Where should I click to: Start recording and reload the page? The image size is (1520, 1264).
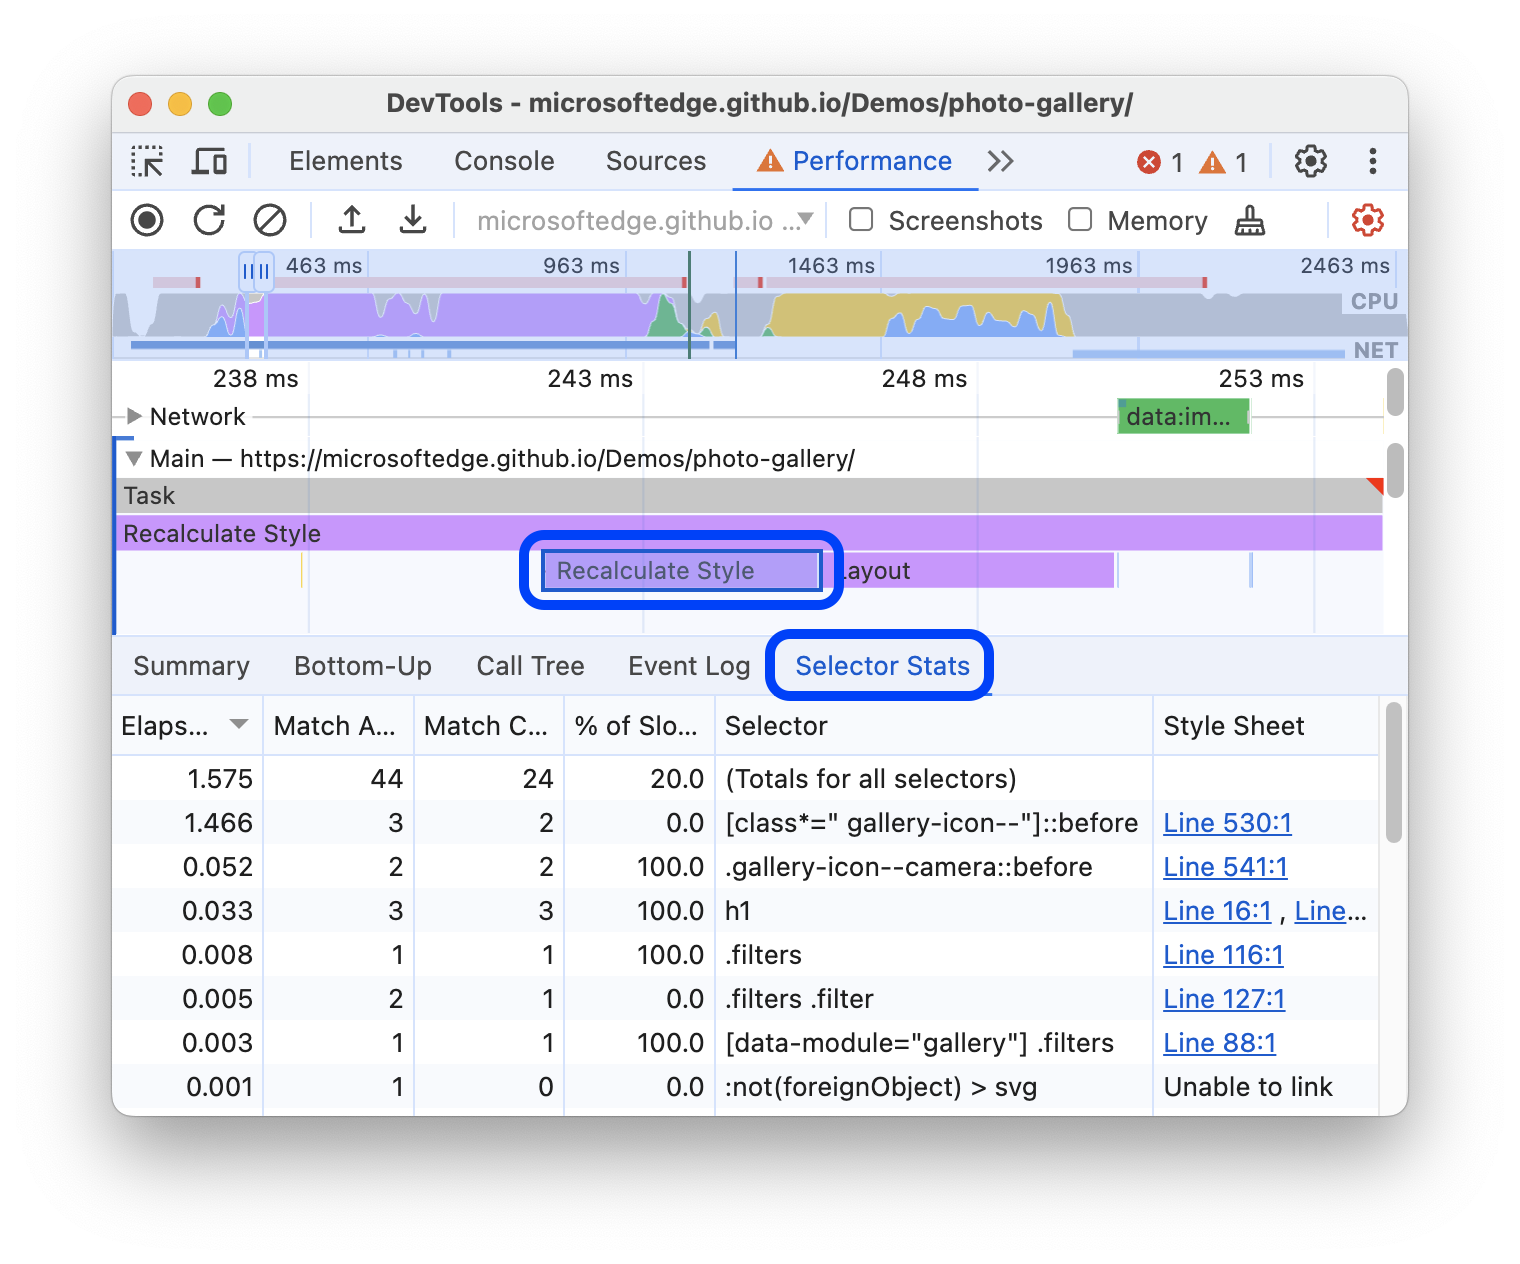tap(208, 220)
